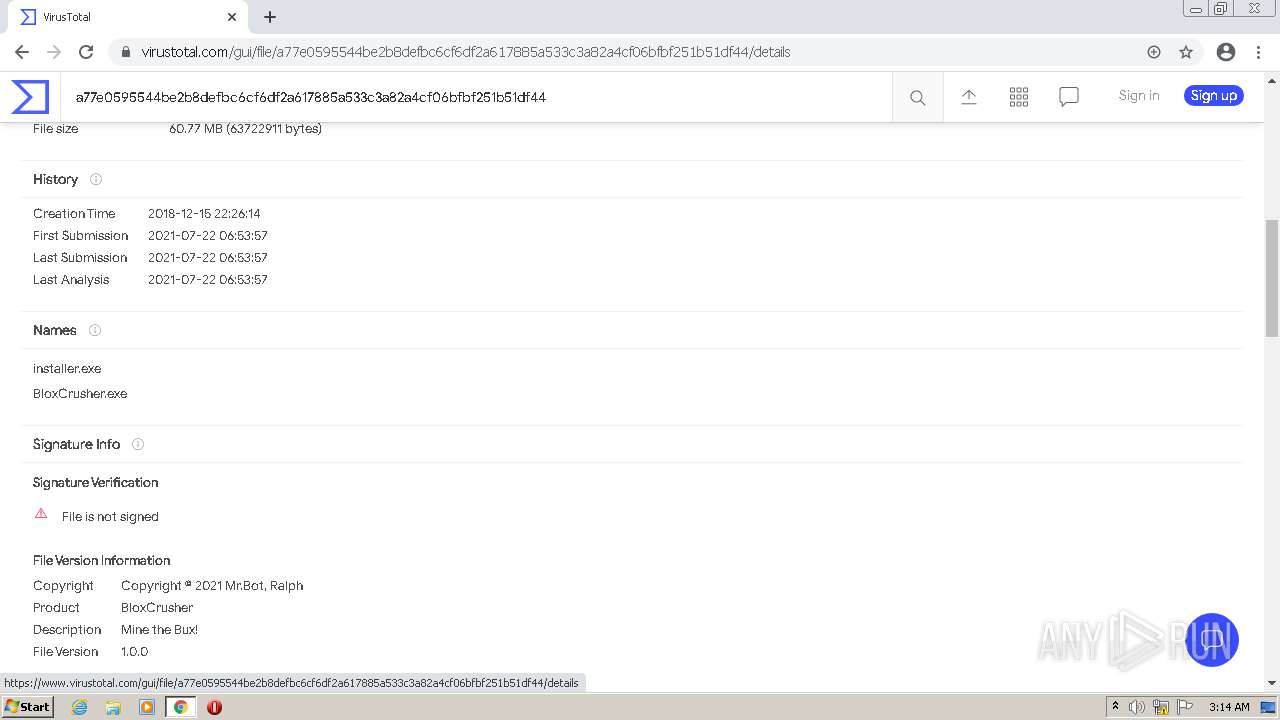This screenshot has height=720, width=1280.
Task: Open the apps grid icon
Action: pyautogui.click(x=1019, y=97)
